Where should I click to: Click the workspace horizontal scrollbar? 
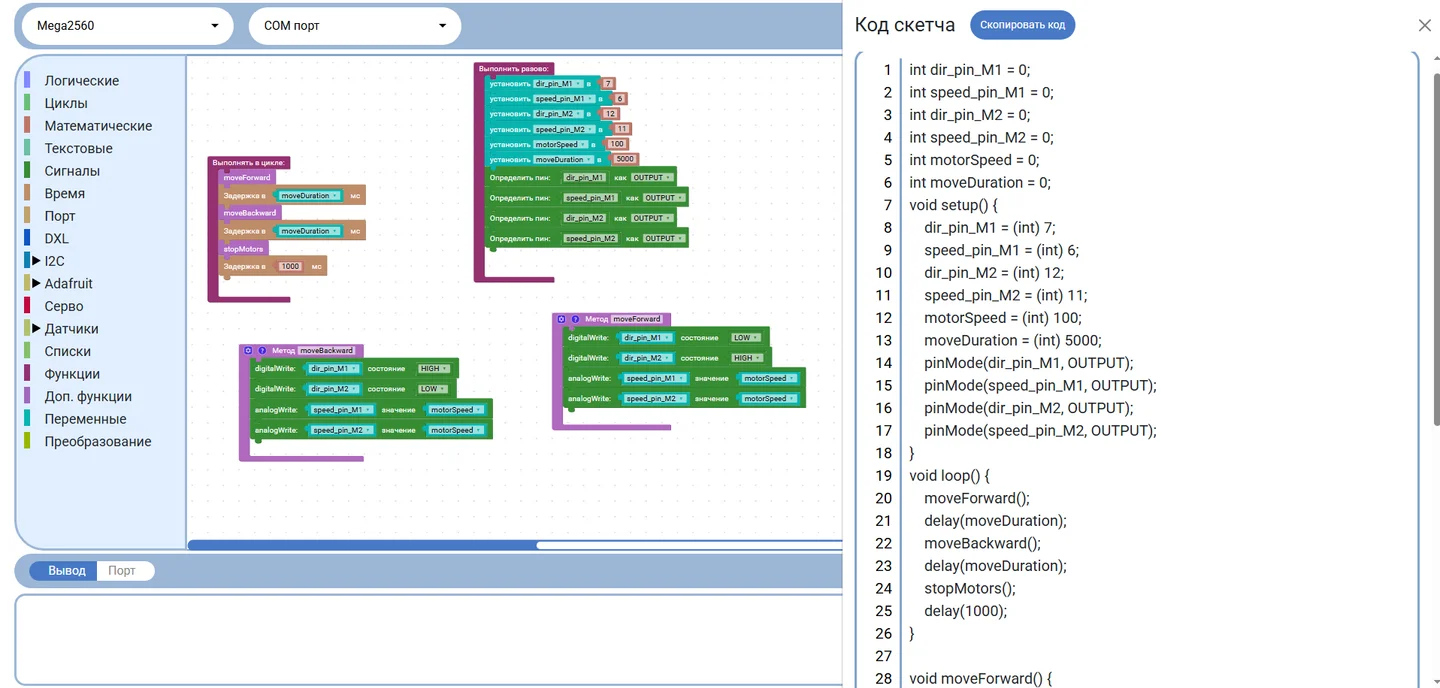click(x=514, y=545)
